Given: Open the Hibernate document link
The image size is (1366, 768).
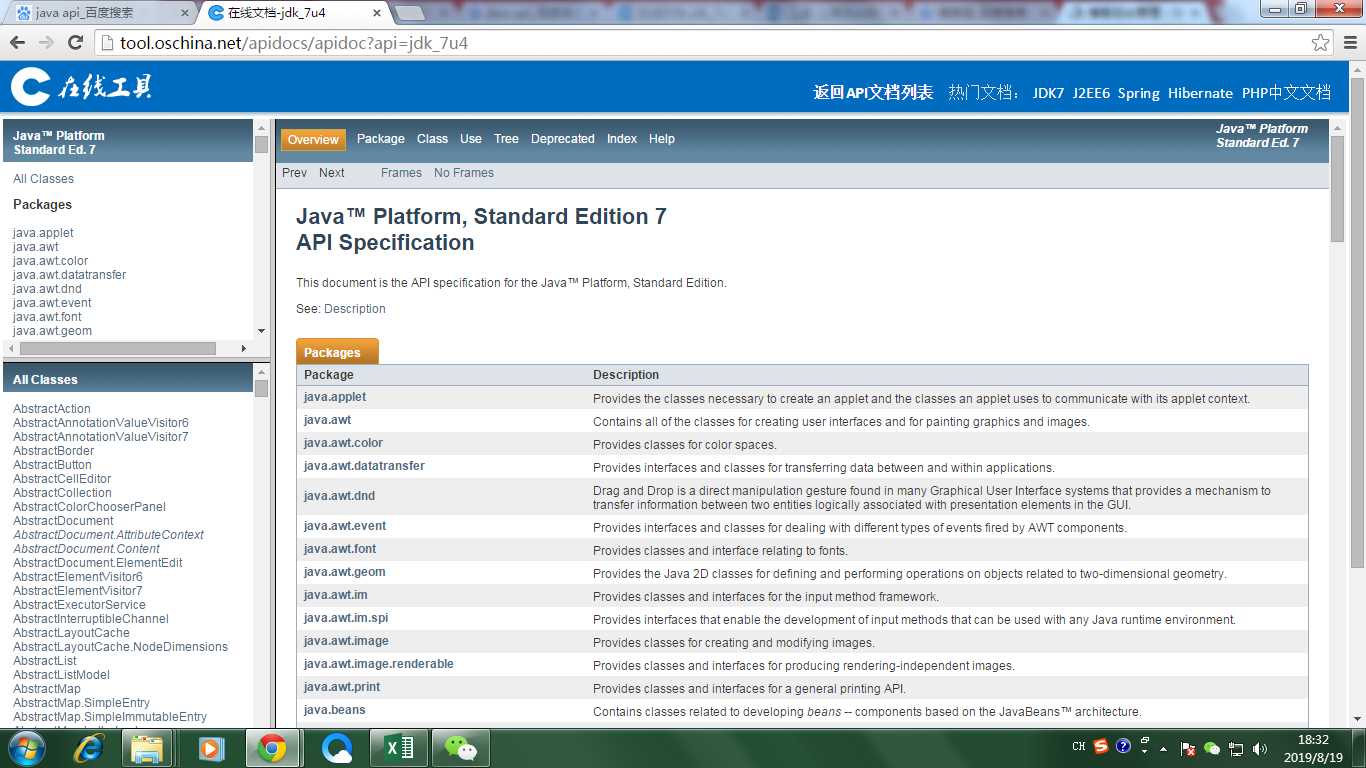Looking at the screenshot, I should click(x=1200, y=93).
